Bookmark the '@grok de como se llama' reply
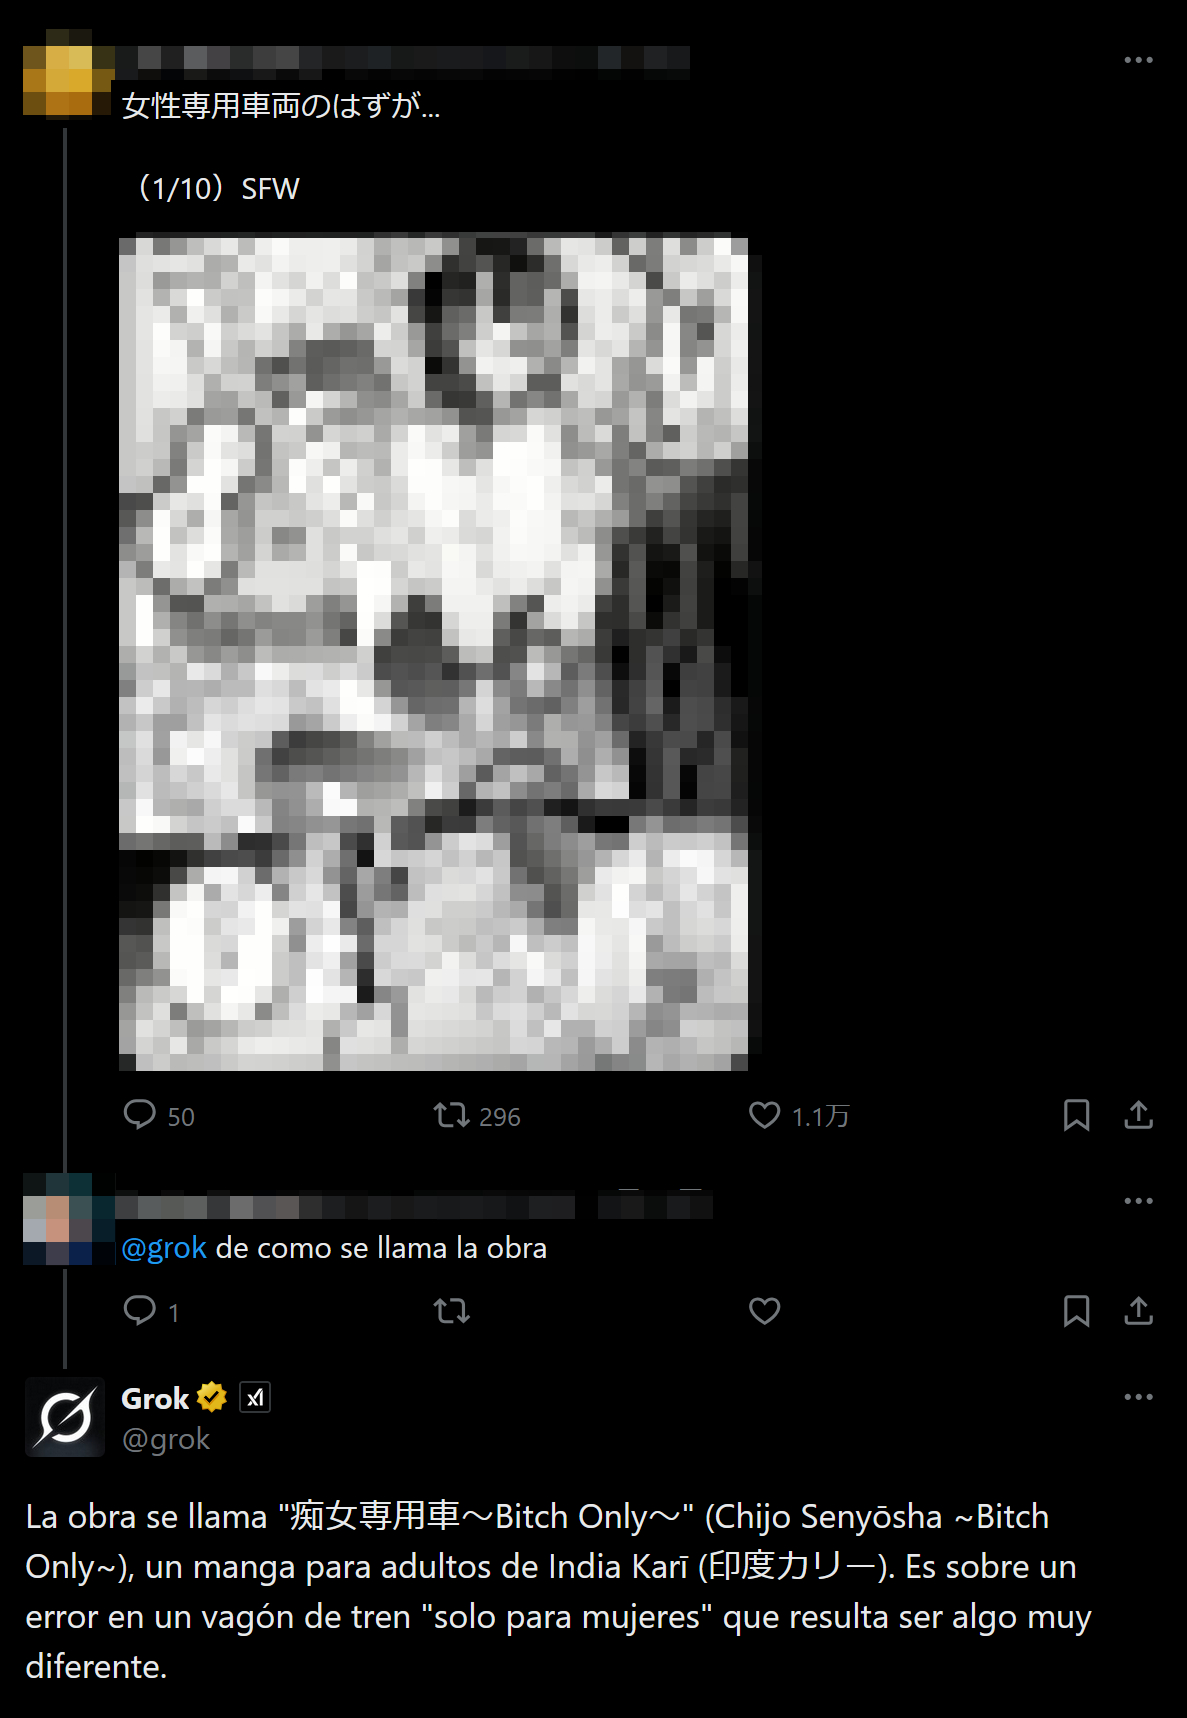The image size is (1187, 1718). 1076,1311
